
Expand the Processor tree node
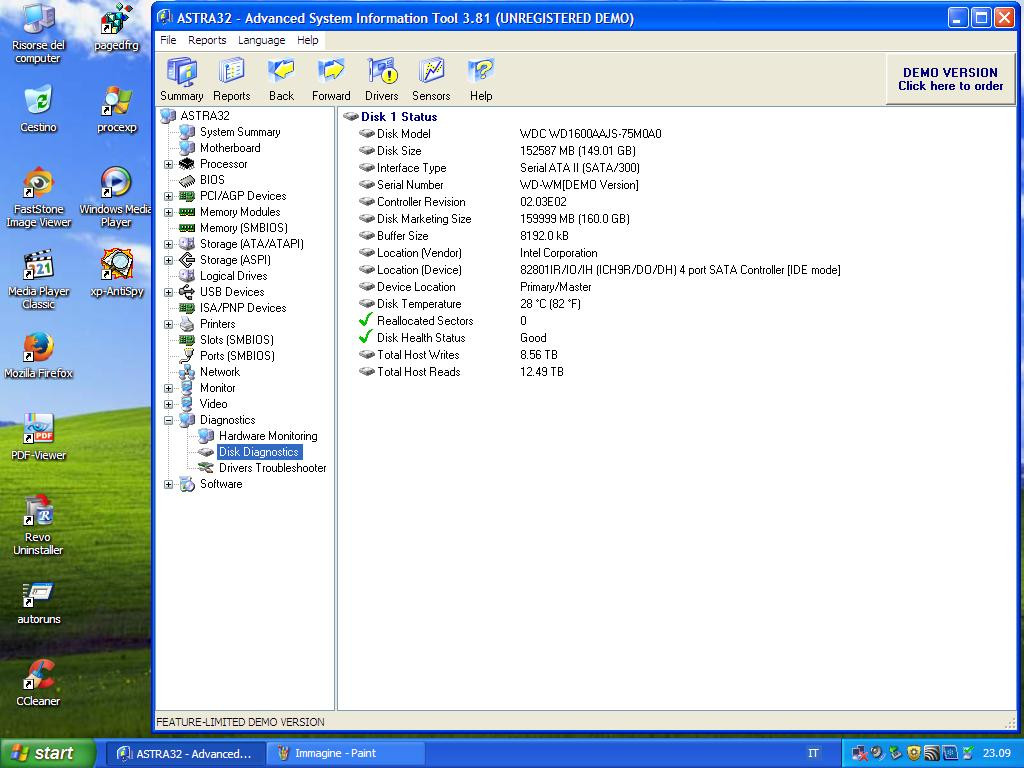tap(169, 164)
